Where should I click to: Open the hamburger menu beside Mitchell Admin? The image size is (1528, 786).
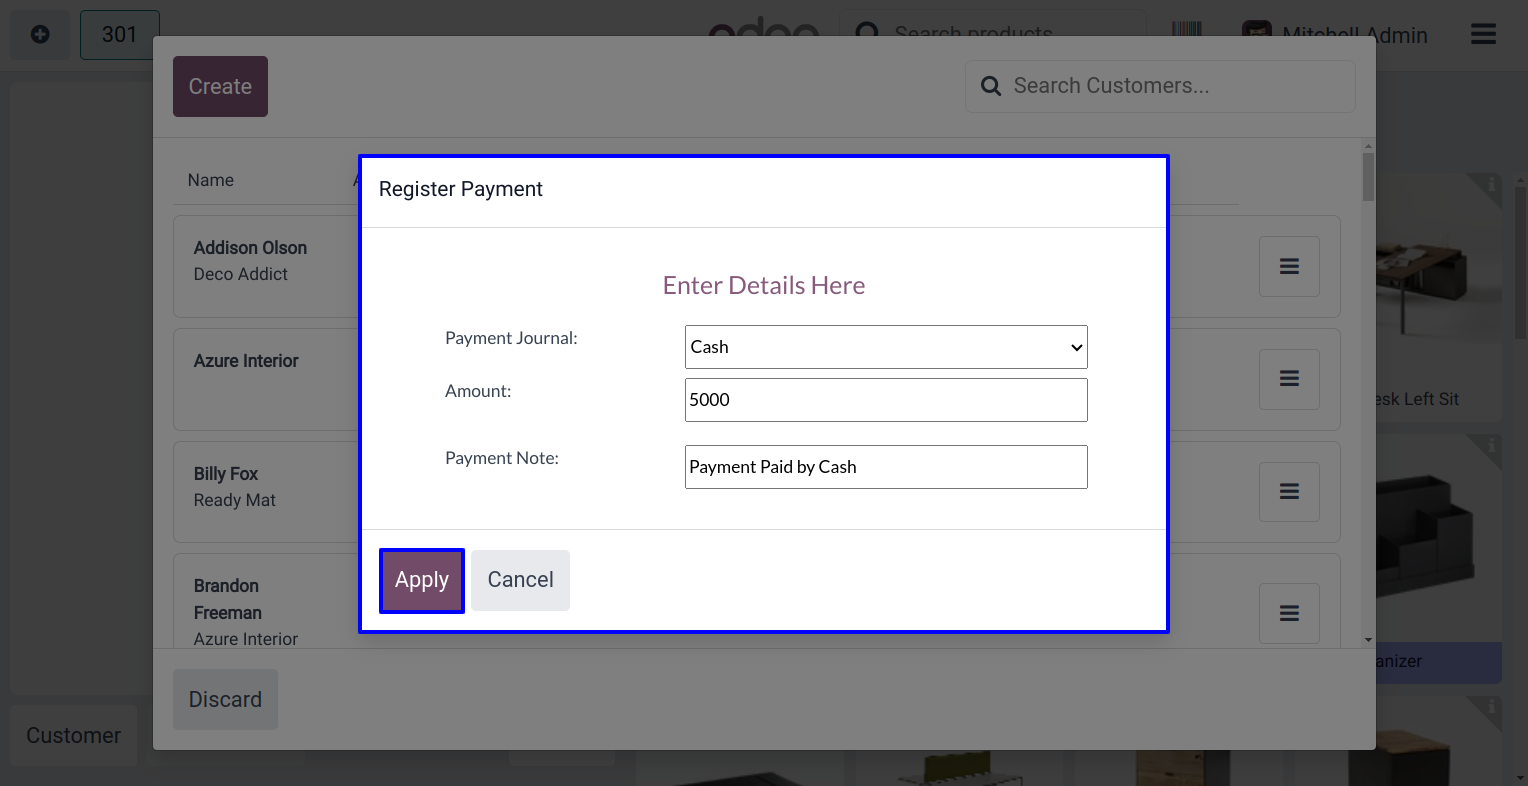[1483, 35]
